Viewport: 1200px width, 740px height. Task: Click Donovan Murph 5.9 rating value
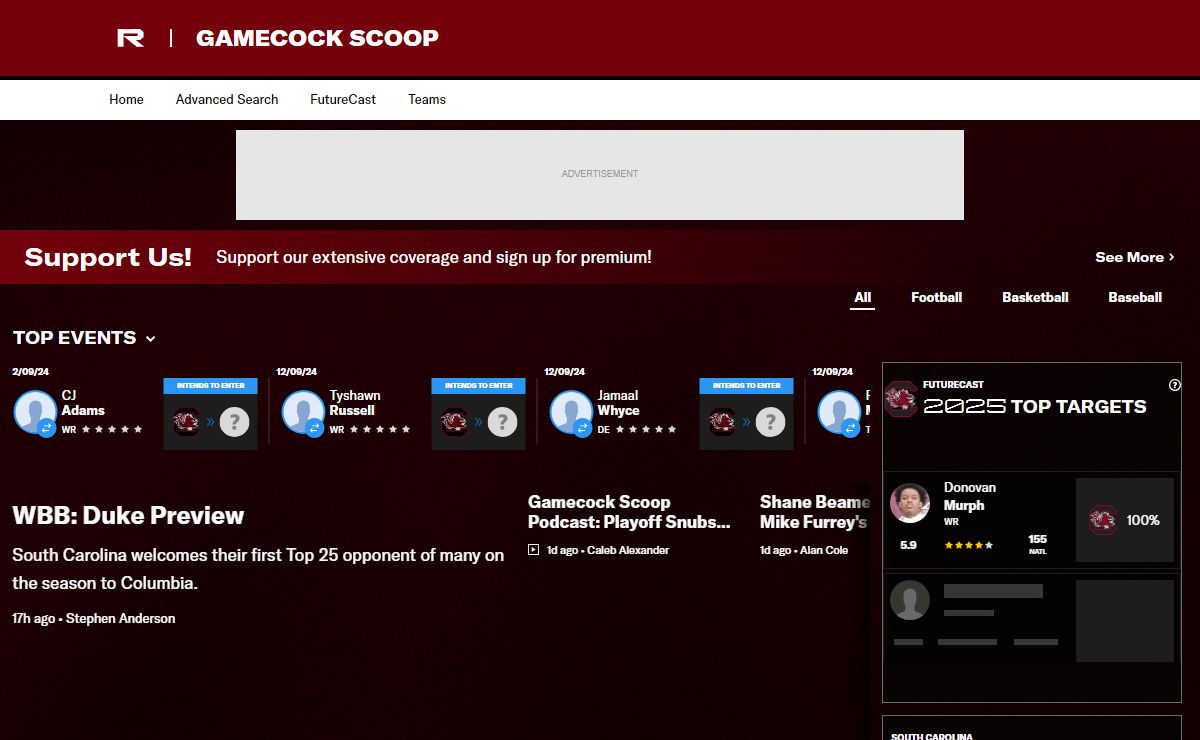pos(908,545)
